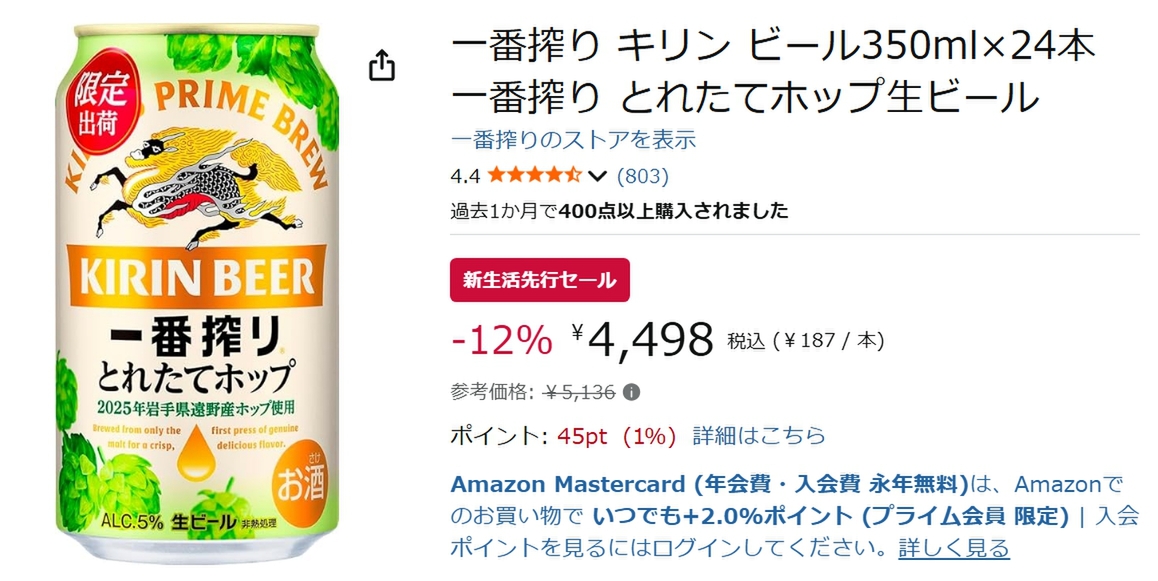1158x581 pixels.
Task: Visit the 一番搾りのストアを表示 store link
Action: (x=573, y=140)
